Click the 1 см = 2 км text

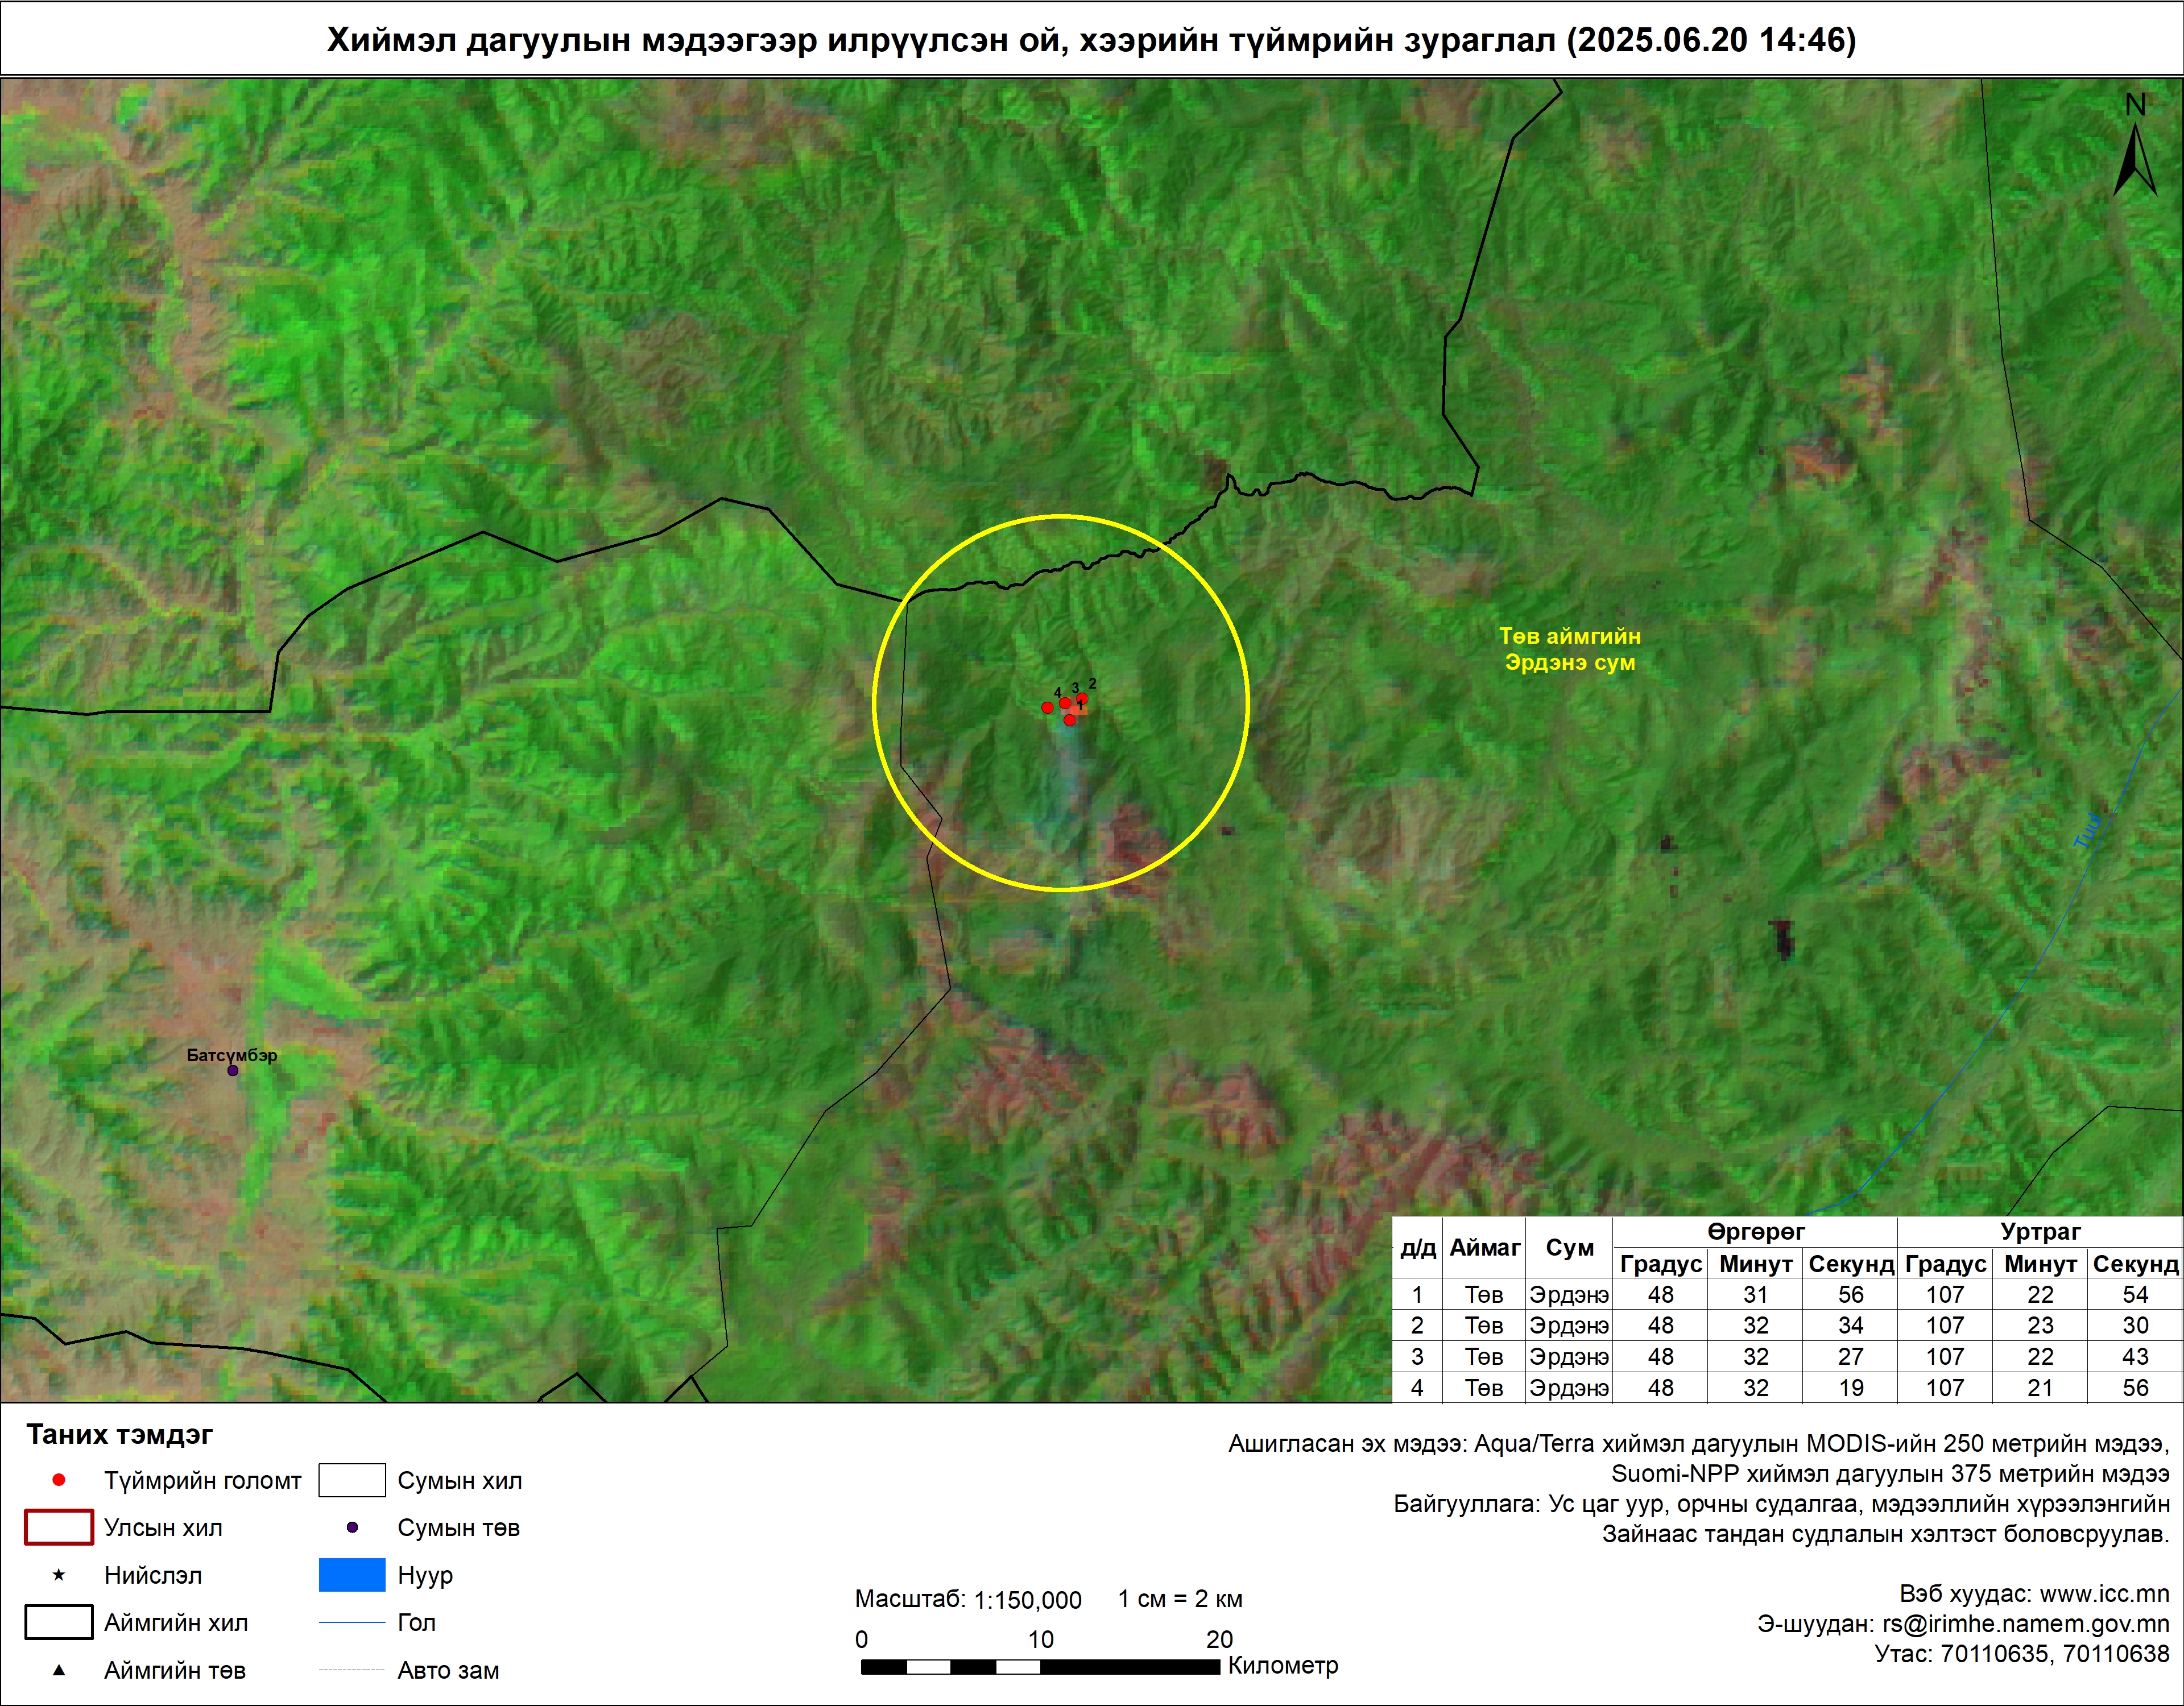pos(1180,1599)
